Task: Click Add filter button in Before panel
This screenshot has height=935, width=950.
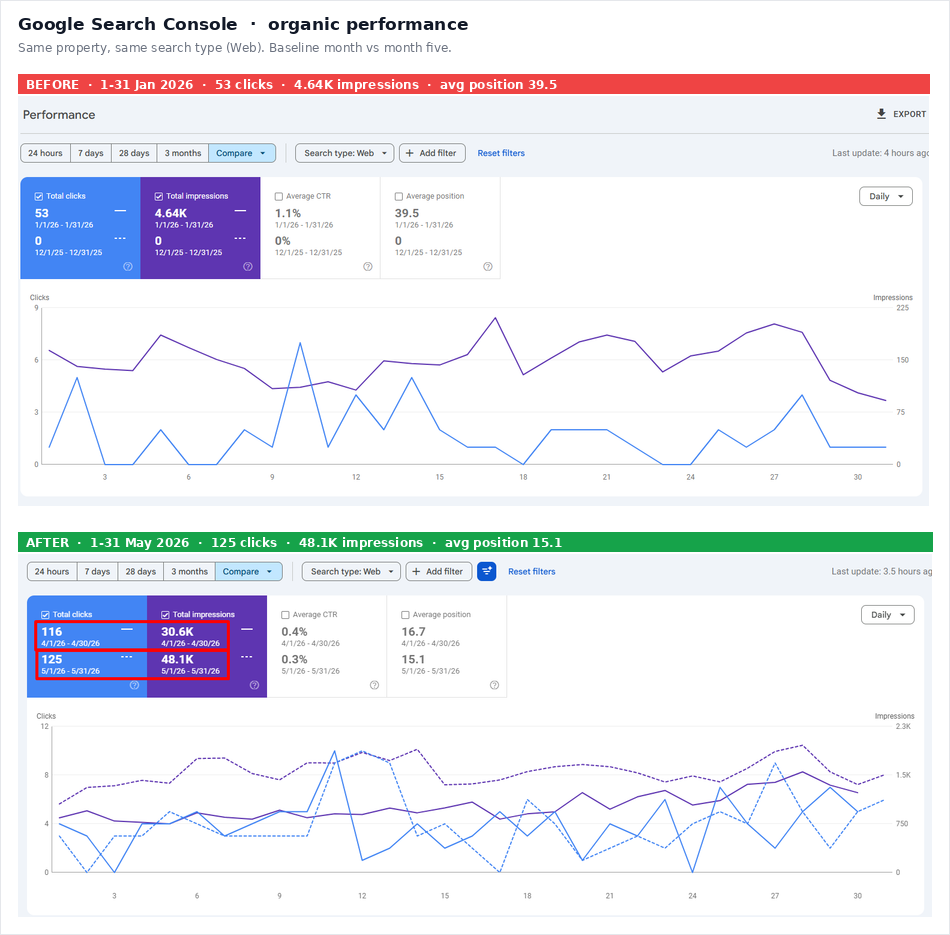Action: (432, 153)
